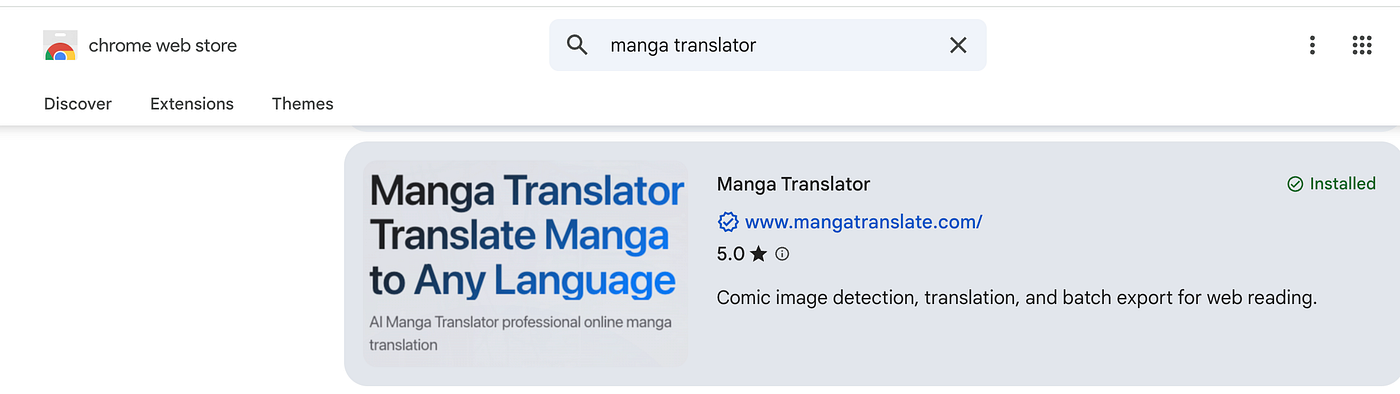Image resolution: width=1400 pixels, height=394 pixels.
Task: Click the "chrome web store" header text
Action: [x=163, y=45]
